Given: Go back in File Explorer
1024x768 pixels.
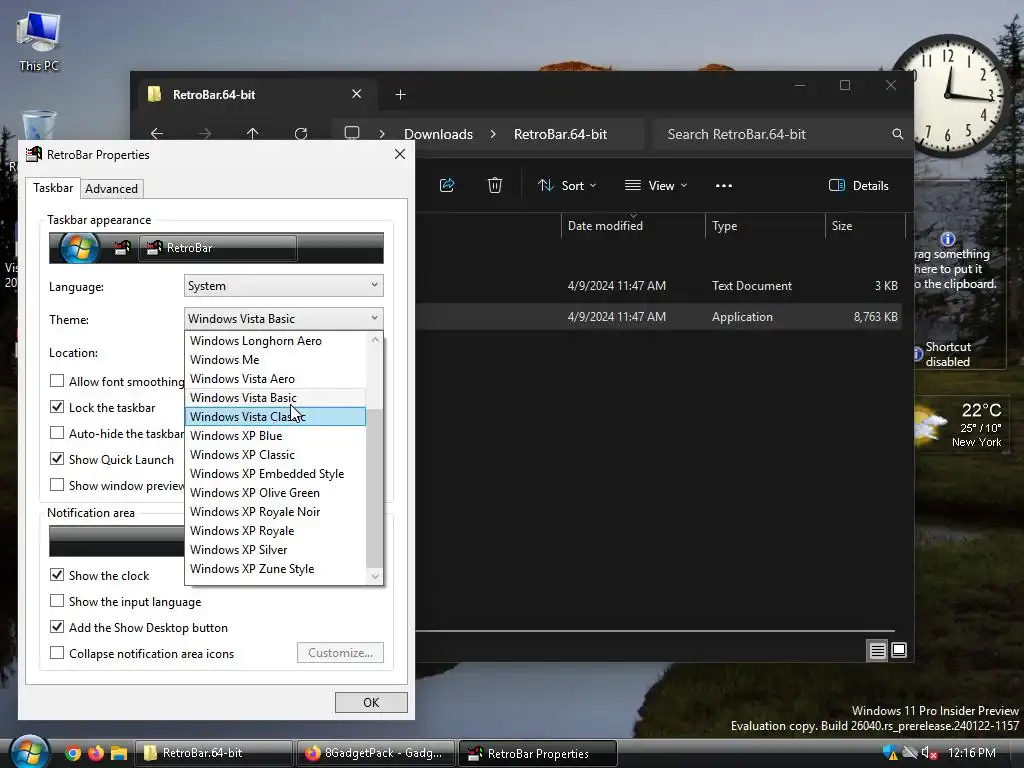Looking at the screenshot, I should pyautogui.click(x=157, y=134).
